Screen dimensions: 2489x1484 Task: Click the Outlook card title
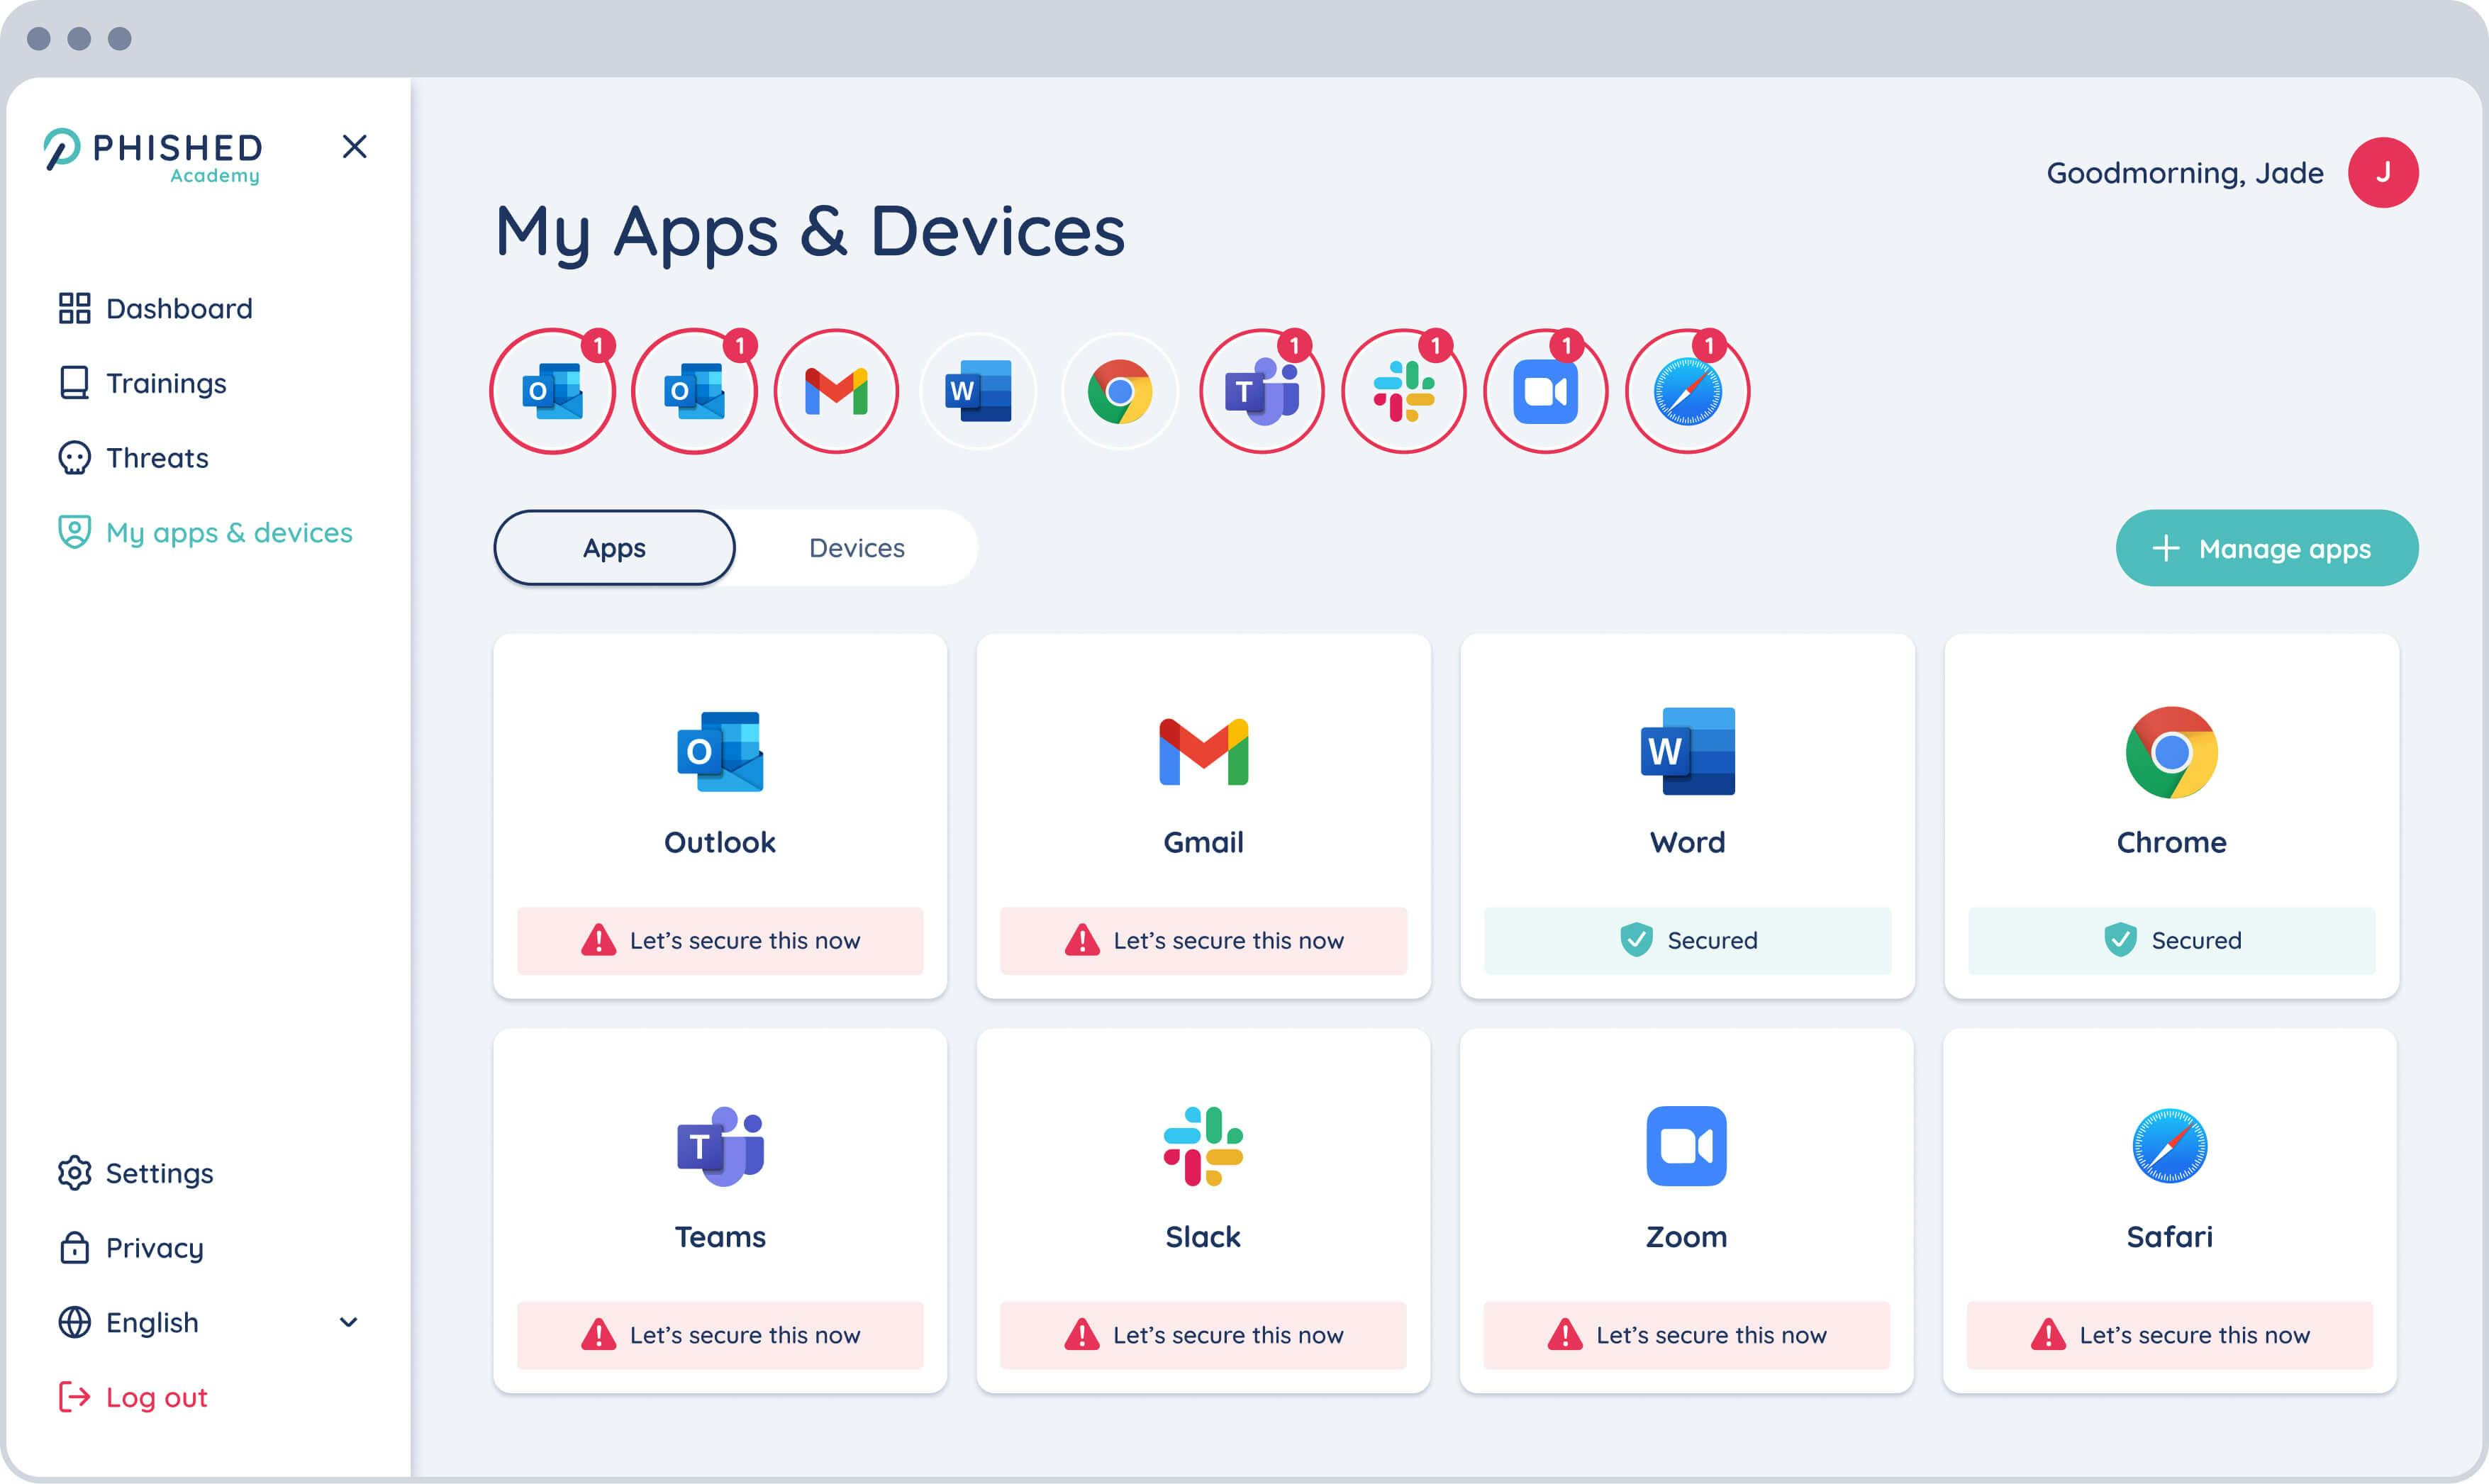[x=720, y=842]
